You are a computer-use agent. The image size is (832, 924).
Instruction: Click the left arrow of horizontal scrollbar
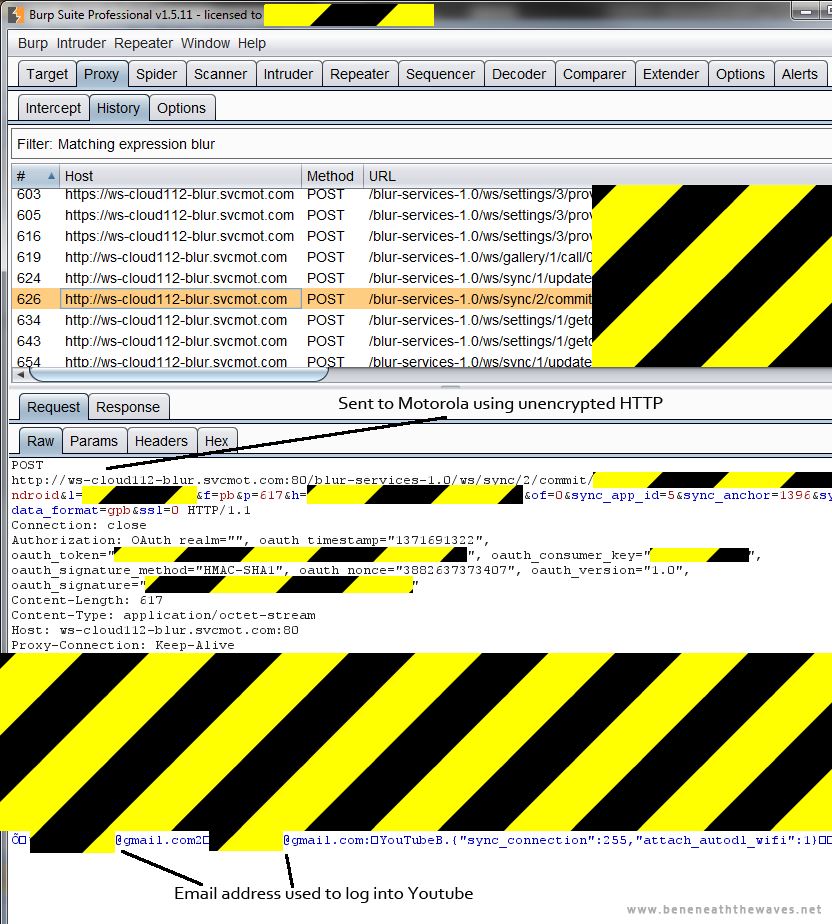[x=21, y=374]
